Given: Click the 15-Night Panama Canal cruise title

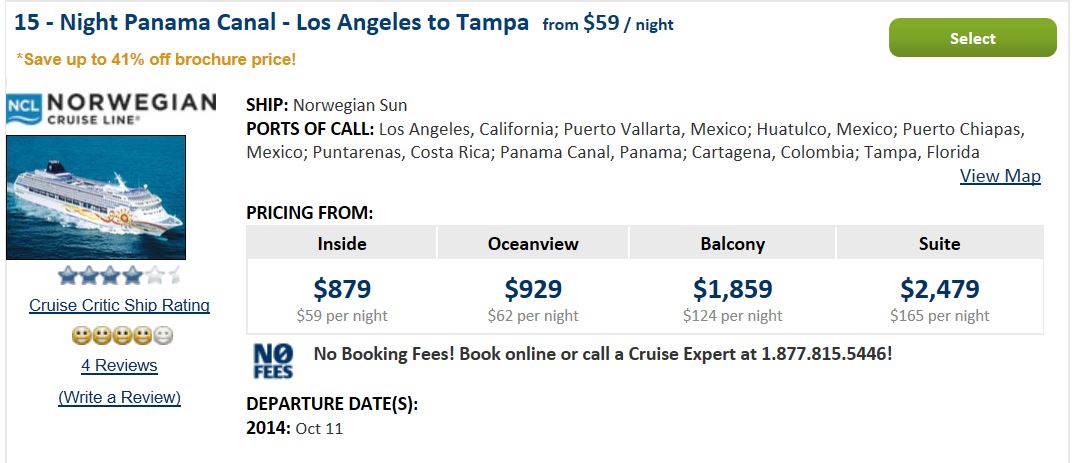Looking at the screenshot, I should point(271,23).
